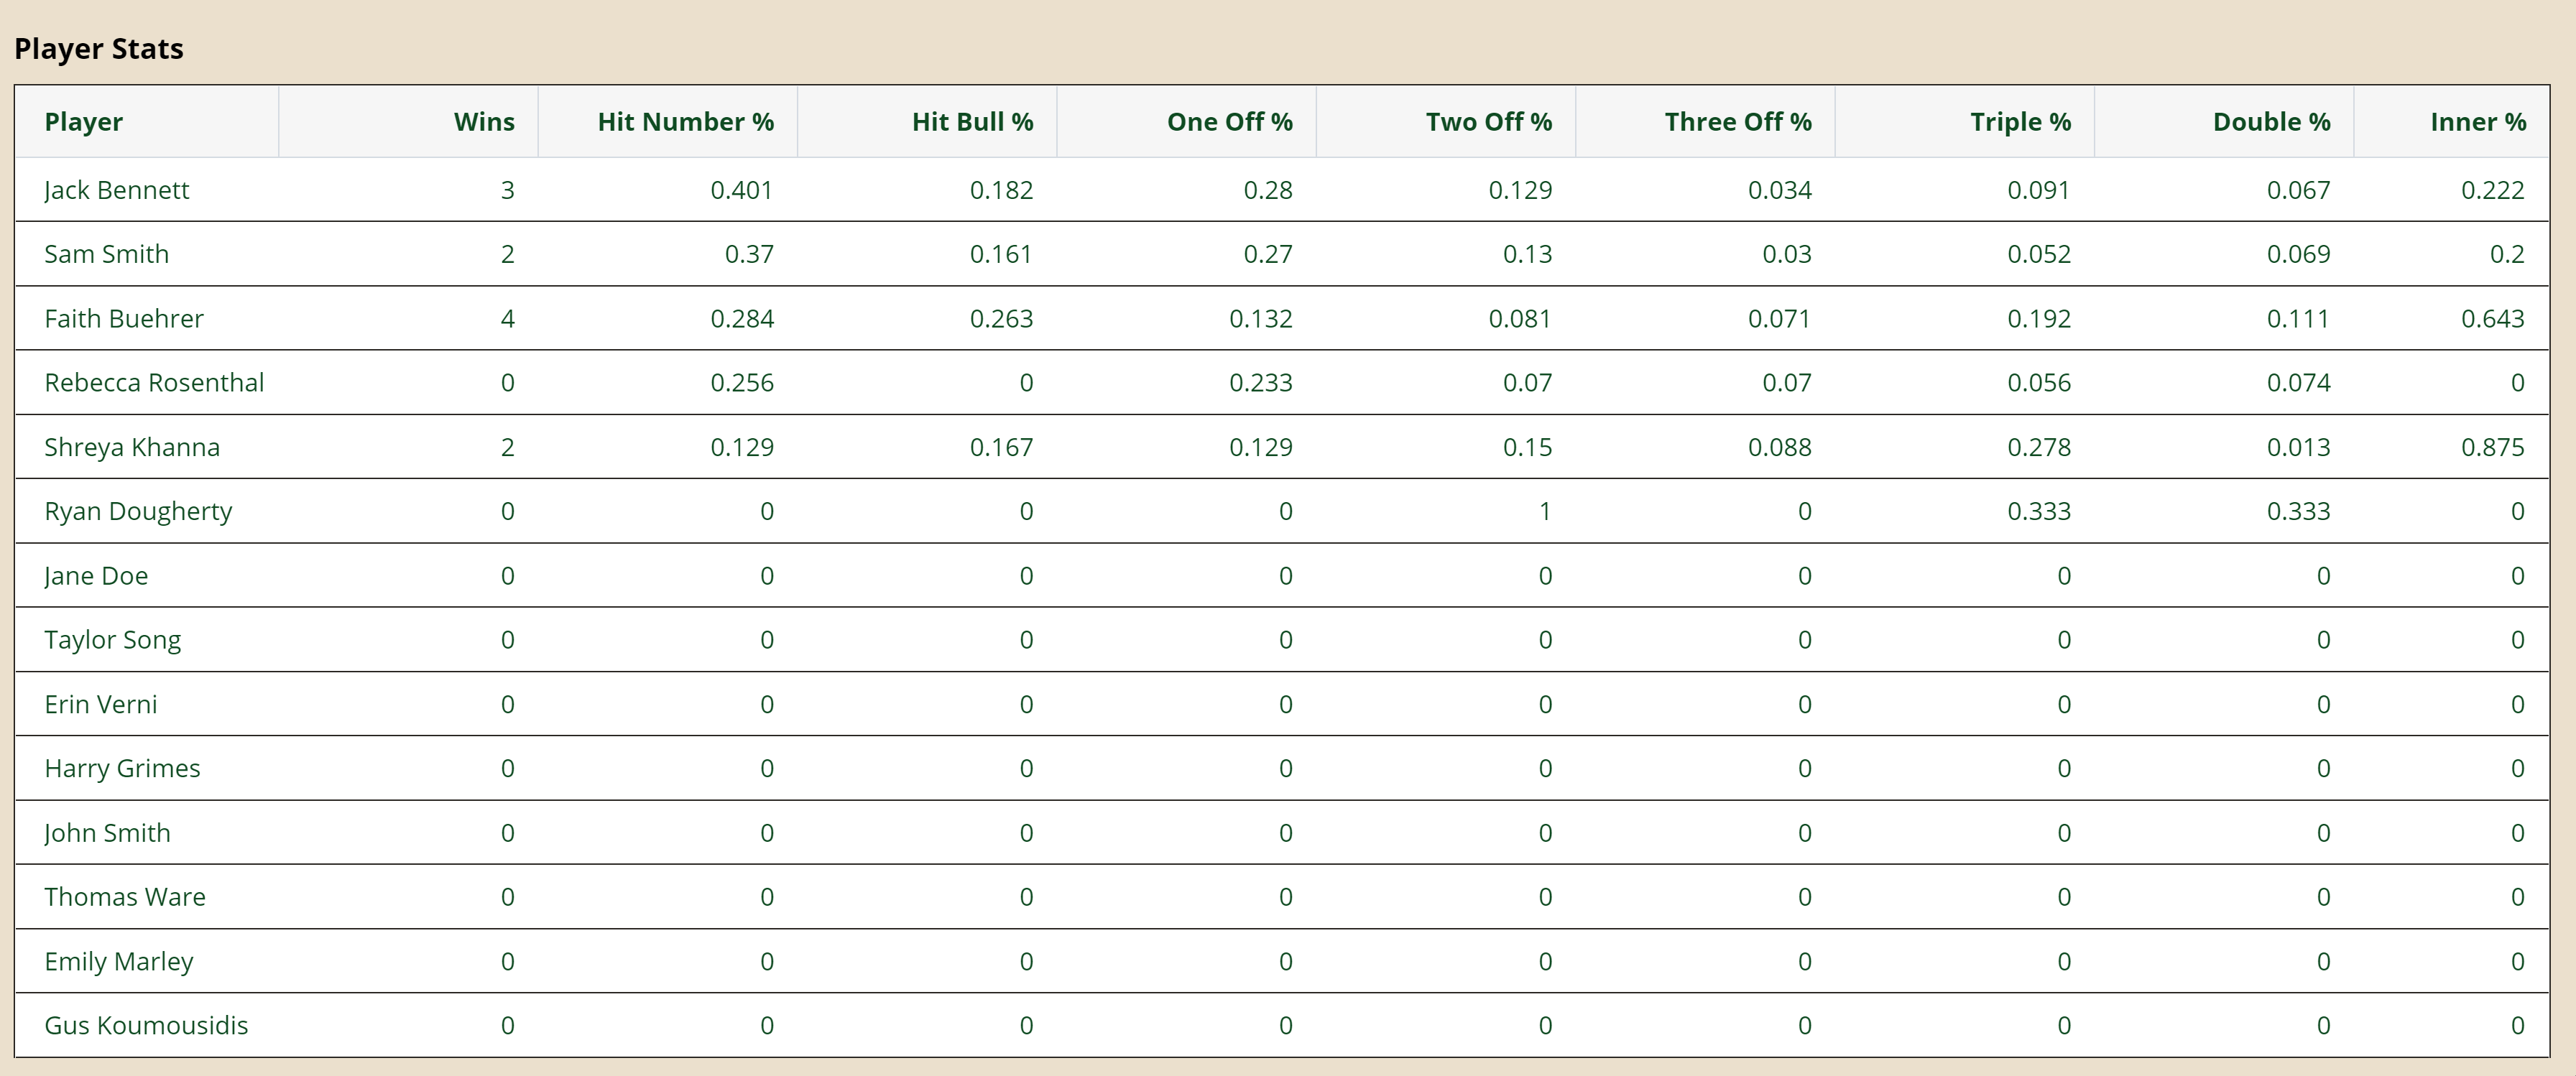This screenshot has width=2576, height=1076.
Task: Click the One Off % column header
Action: click(1229, 122)
